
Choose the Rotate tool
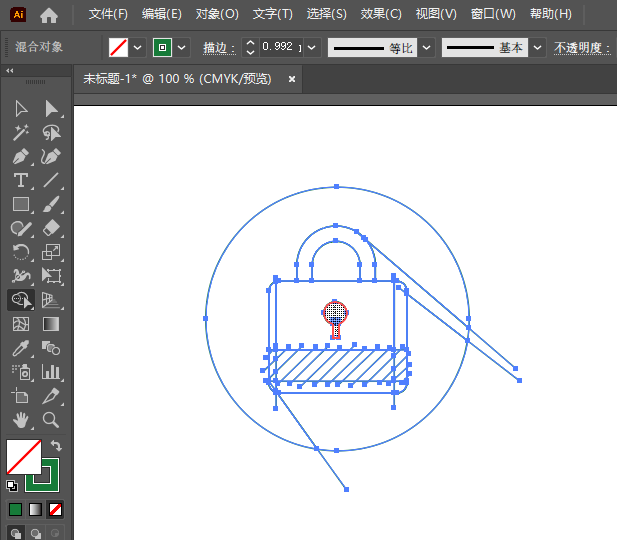point(21,252)
